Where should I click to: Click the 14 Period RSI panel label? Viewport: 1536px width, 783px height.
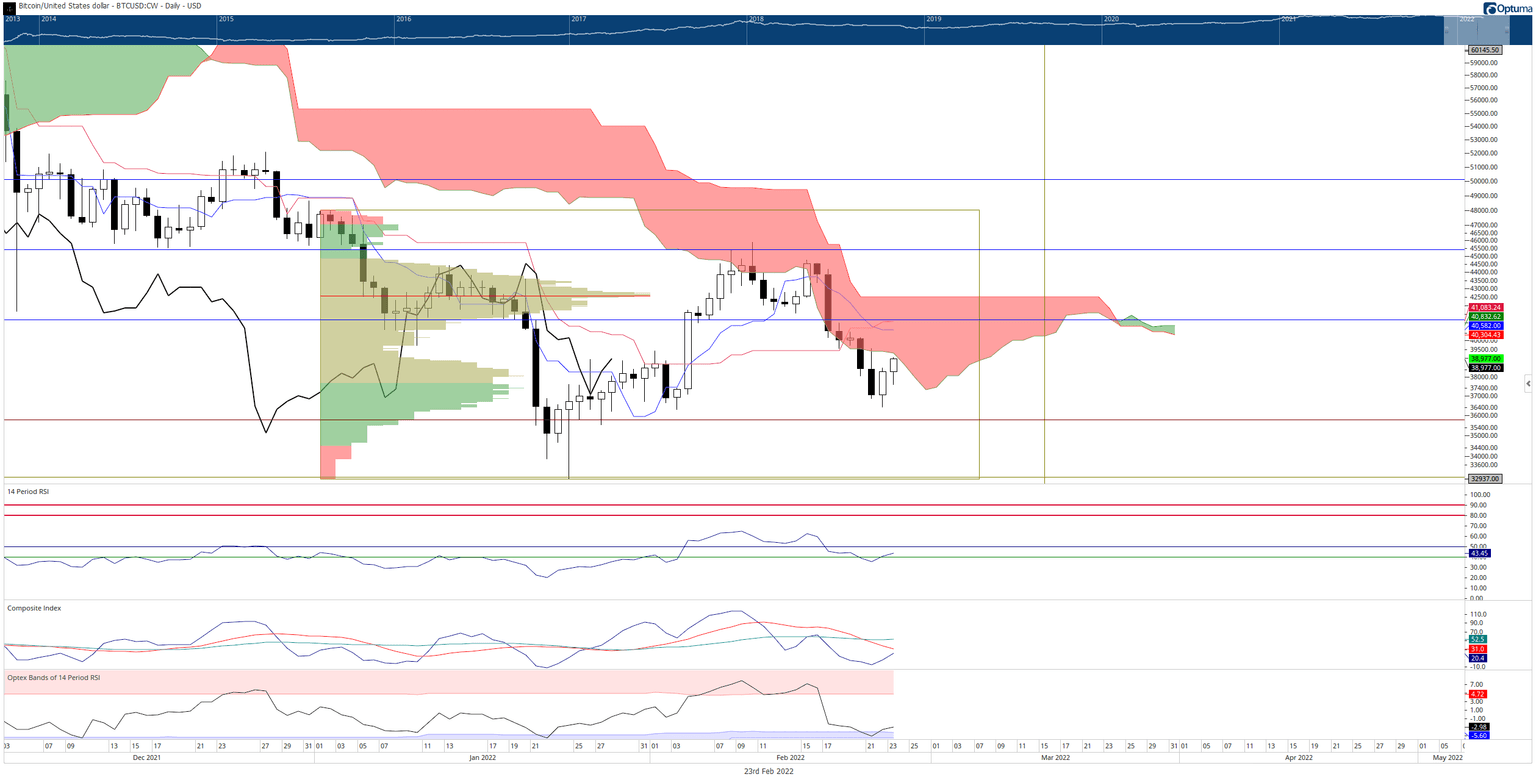click(26, 493)
